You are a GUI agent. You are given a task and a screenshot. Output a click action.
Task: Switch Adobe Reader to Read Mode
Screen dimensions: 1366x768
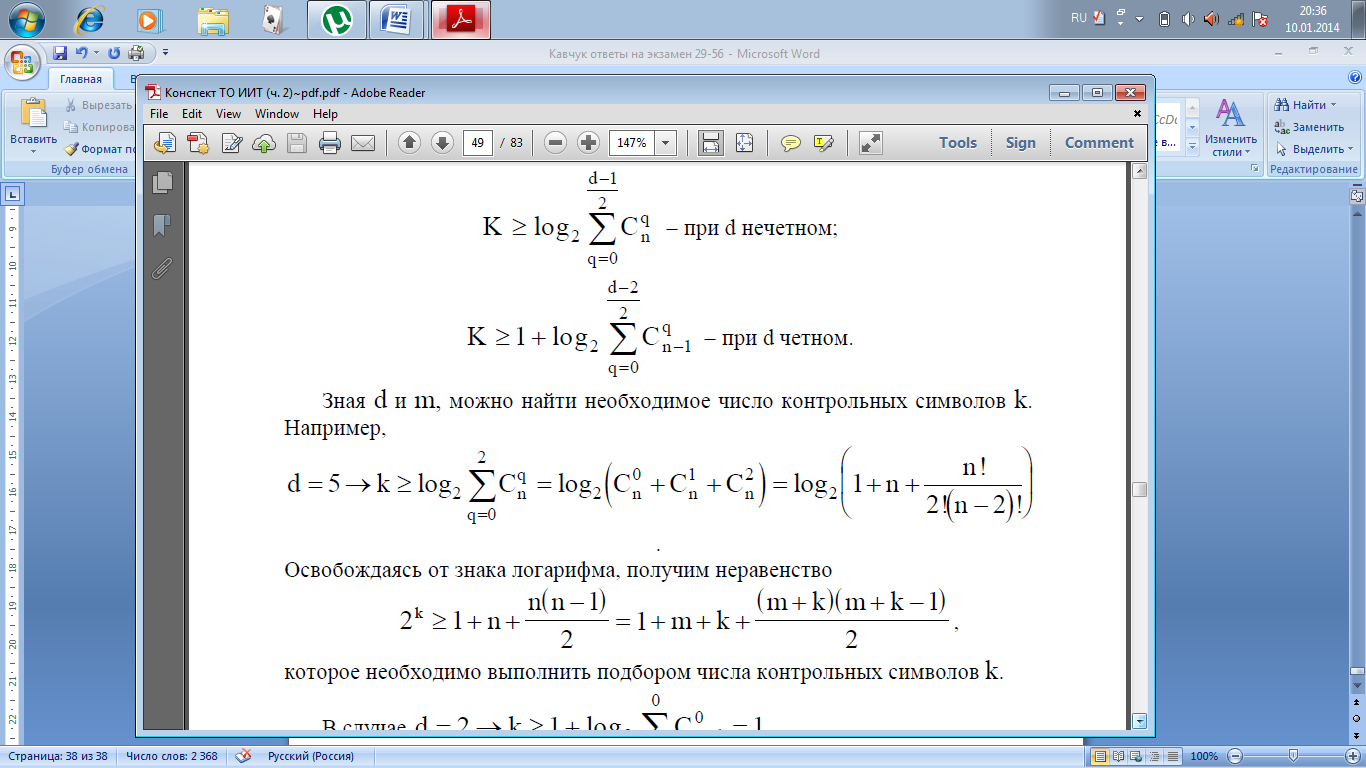click(x=871, y=143)
